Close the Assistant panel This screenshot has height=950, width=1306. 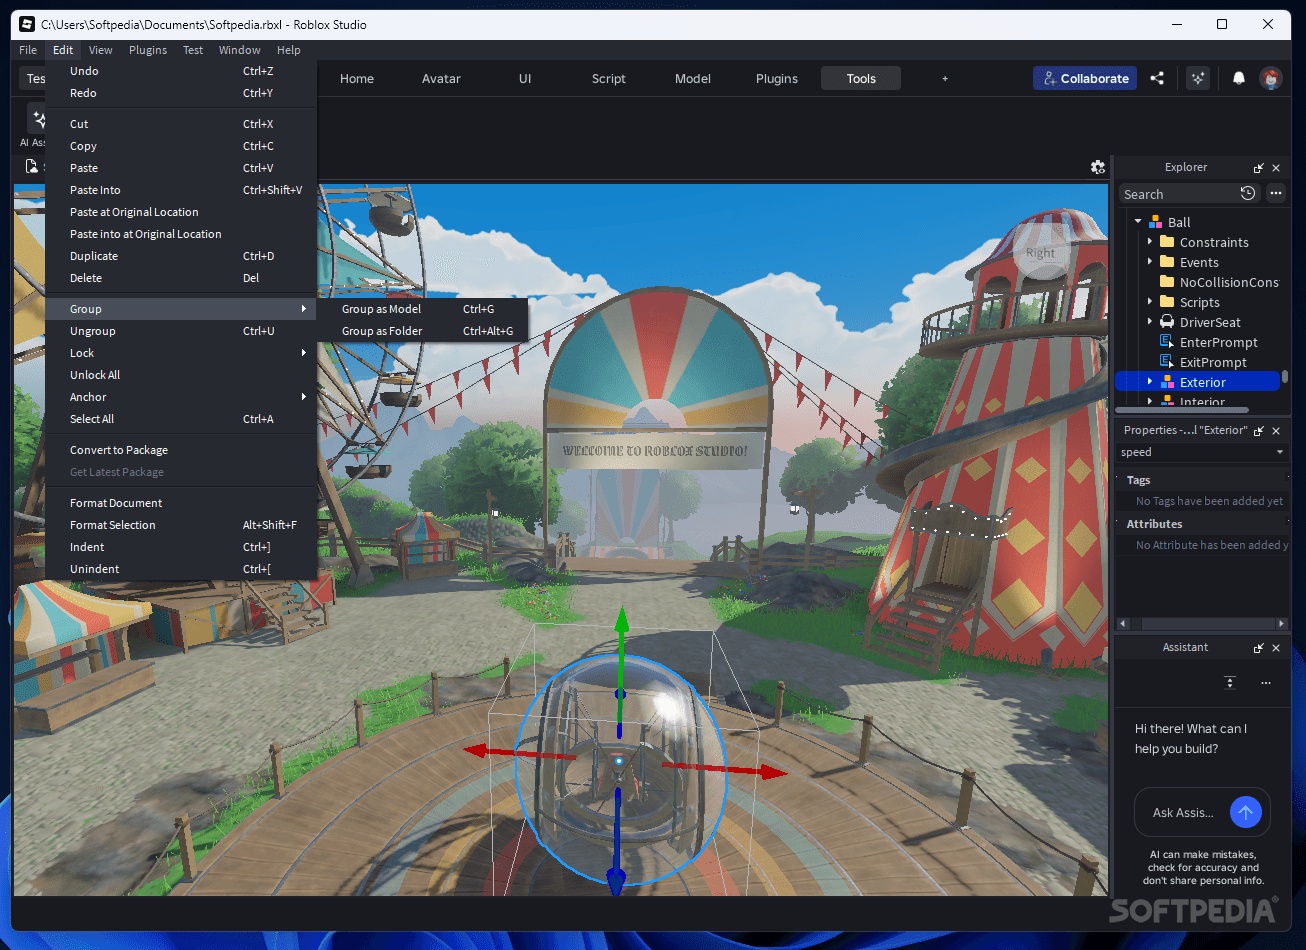(x=1276, y=648)
